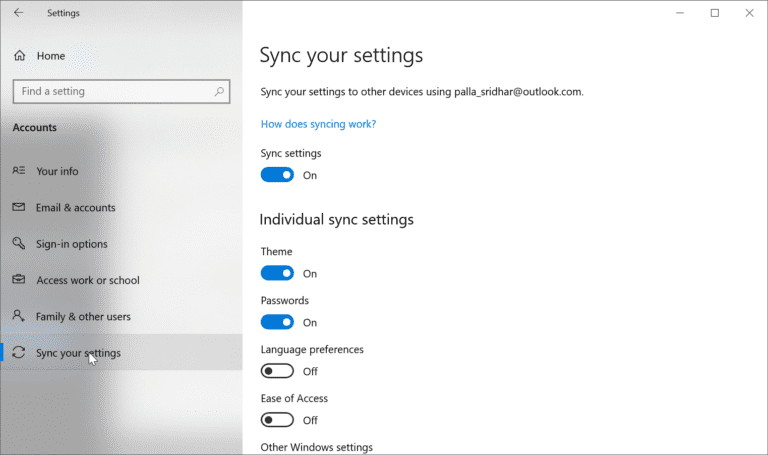Click the search magnifier icon
The height and width of the screenshot is (455, 768).
click(x=220, y=91)
